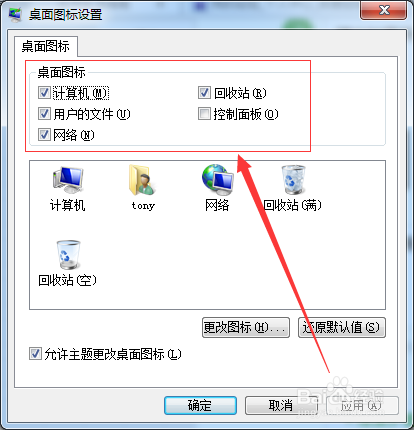Toggle 允许主题更改桌面图标(L) checkbox
The width and height of the screenshot is (414, 430).
(35, 354)
